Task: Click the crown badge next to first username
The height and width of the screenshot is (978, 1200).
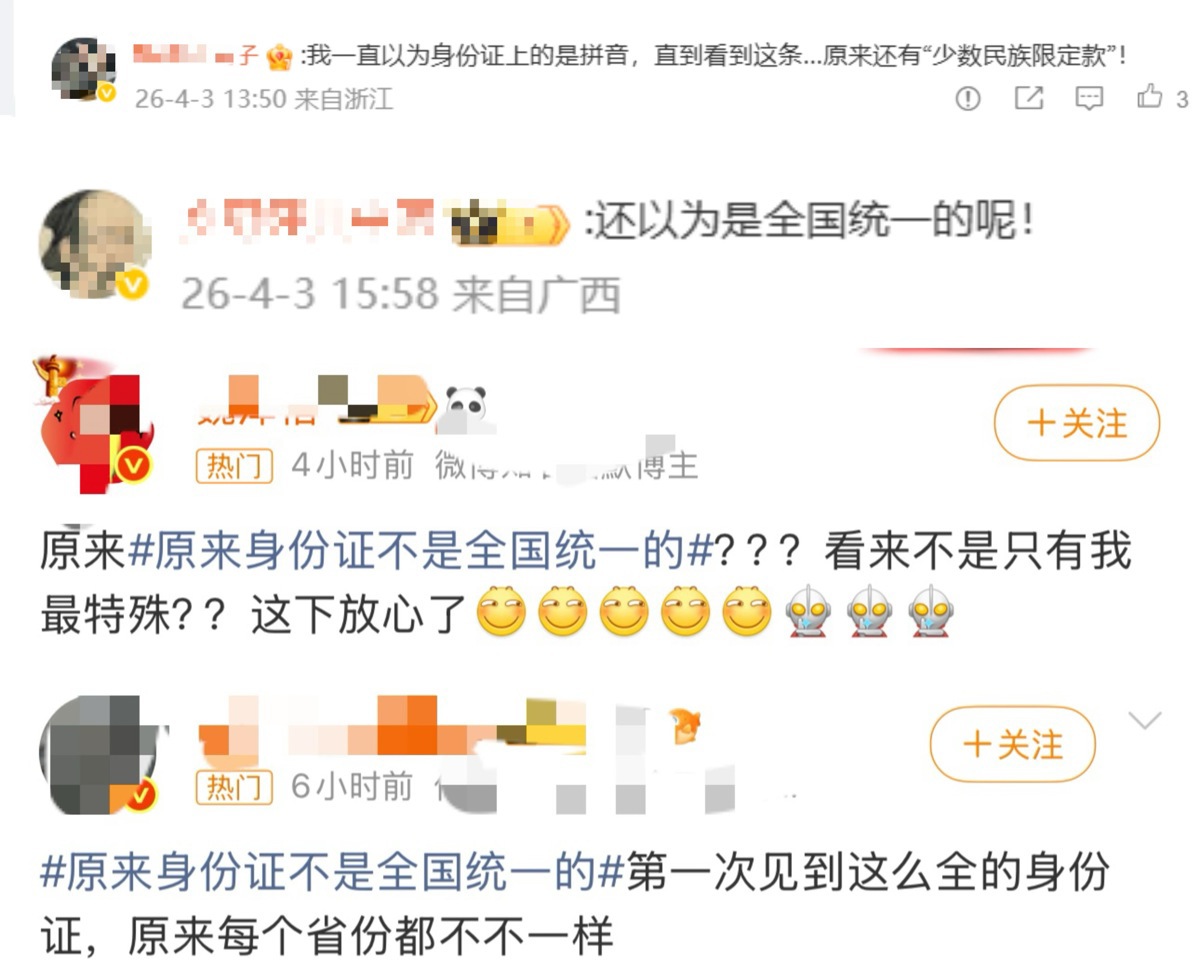Action: [x=280, y=57]
